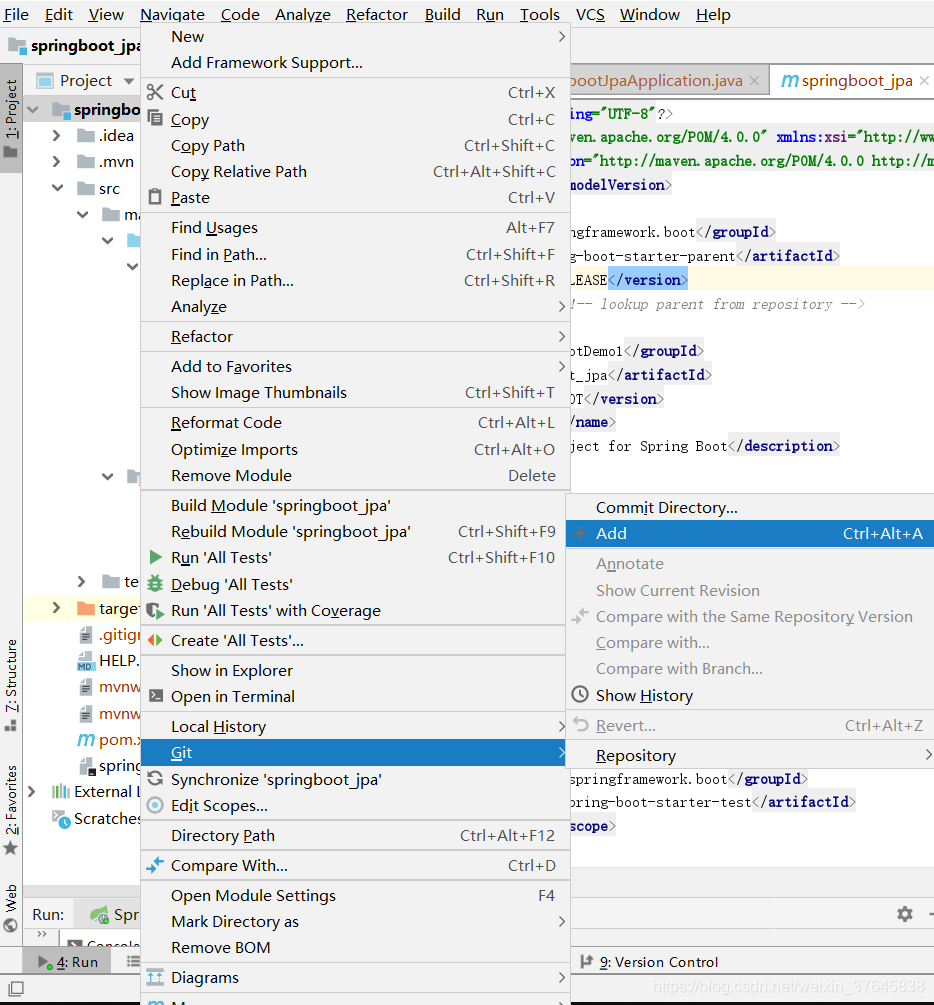
Task: Open the Refactor submenu in context menu
Action: point(355,336)
